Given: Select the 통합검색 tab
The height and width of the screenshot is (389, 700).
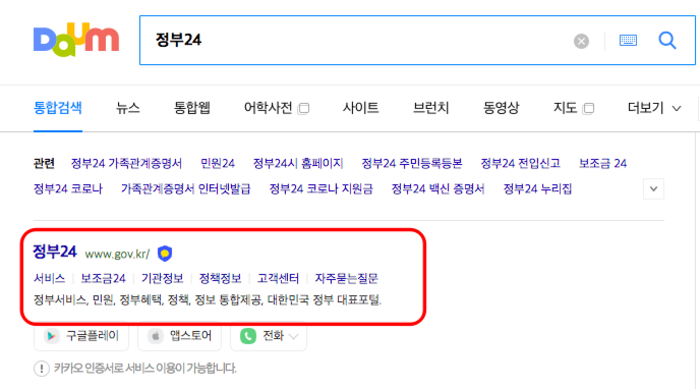Looking at the screenshot, I should (58, 108).
